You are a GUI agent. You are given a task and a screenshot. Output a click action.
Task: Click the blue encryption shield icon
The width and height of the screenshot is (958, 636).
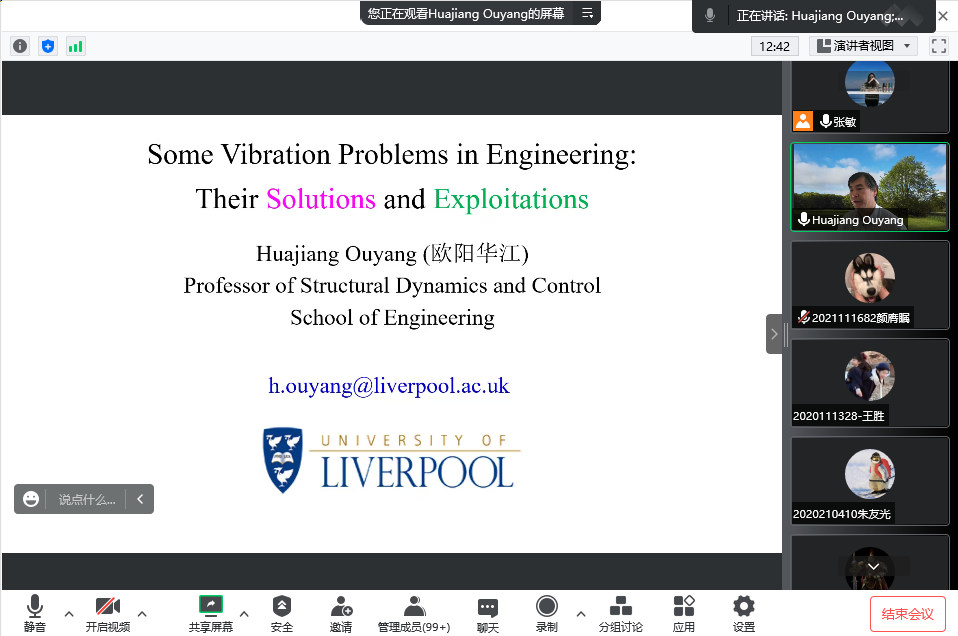click(48, 46)
